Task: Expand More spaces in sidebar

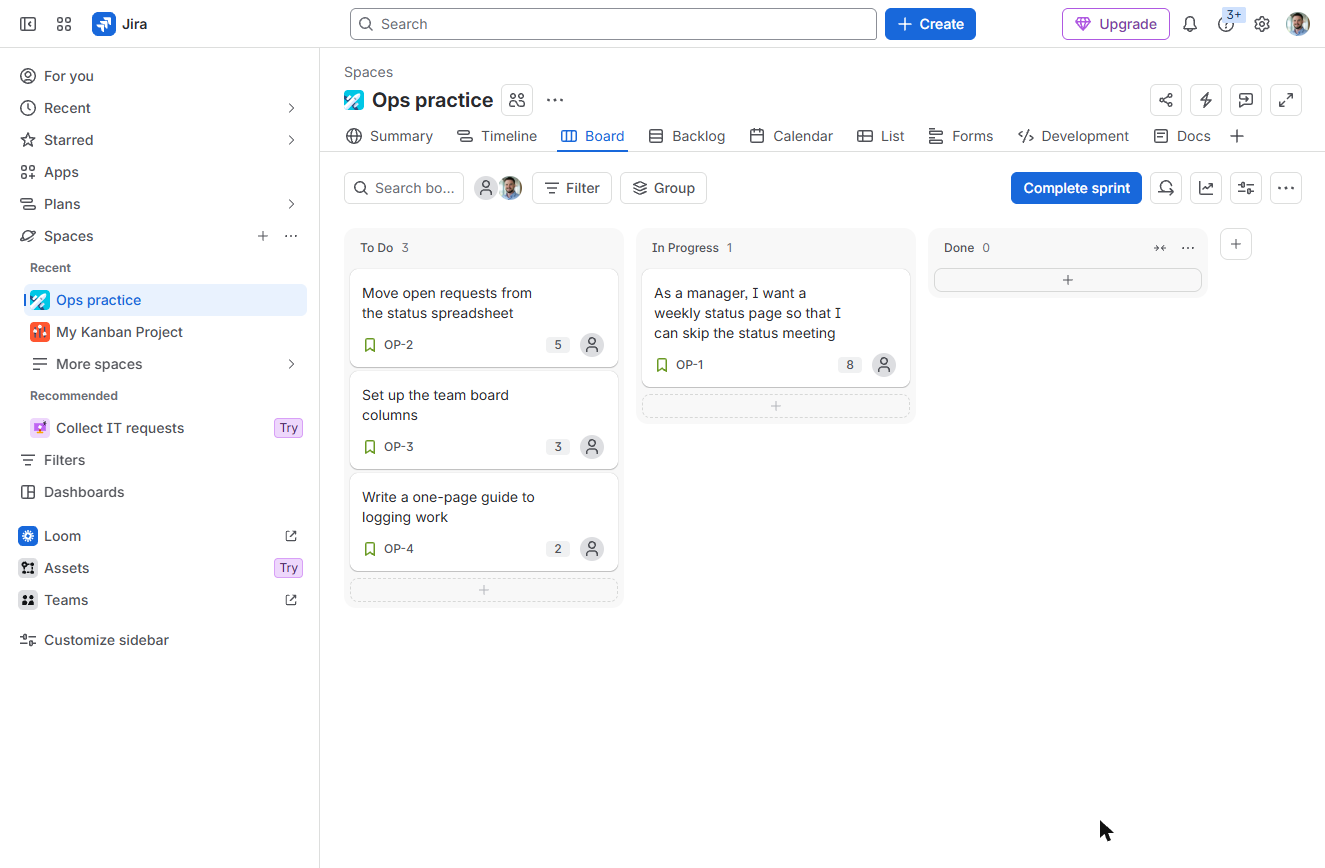Action: 292,364
